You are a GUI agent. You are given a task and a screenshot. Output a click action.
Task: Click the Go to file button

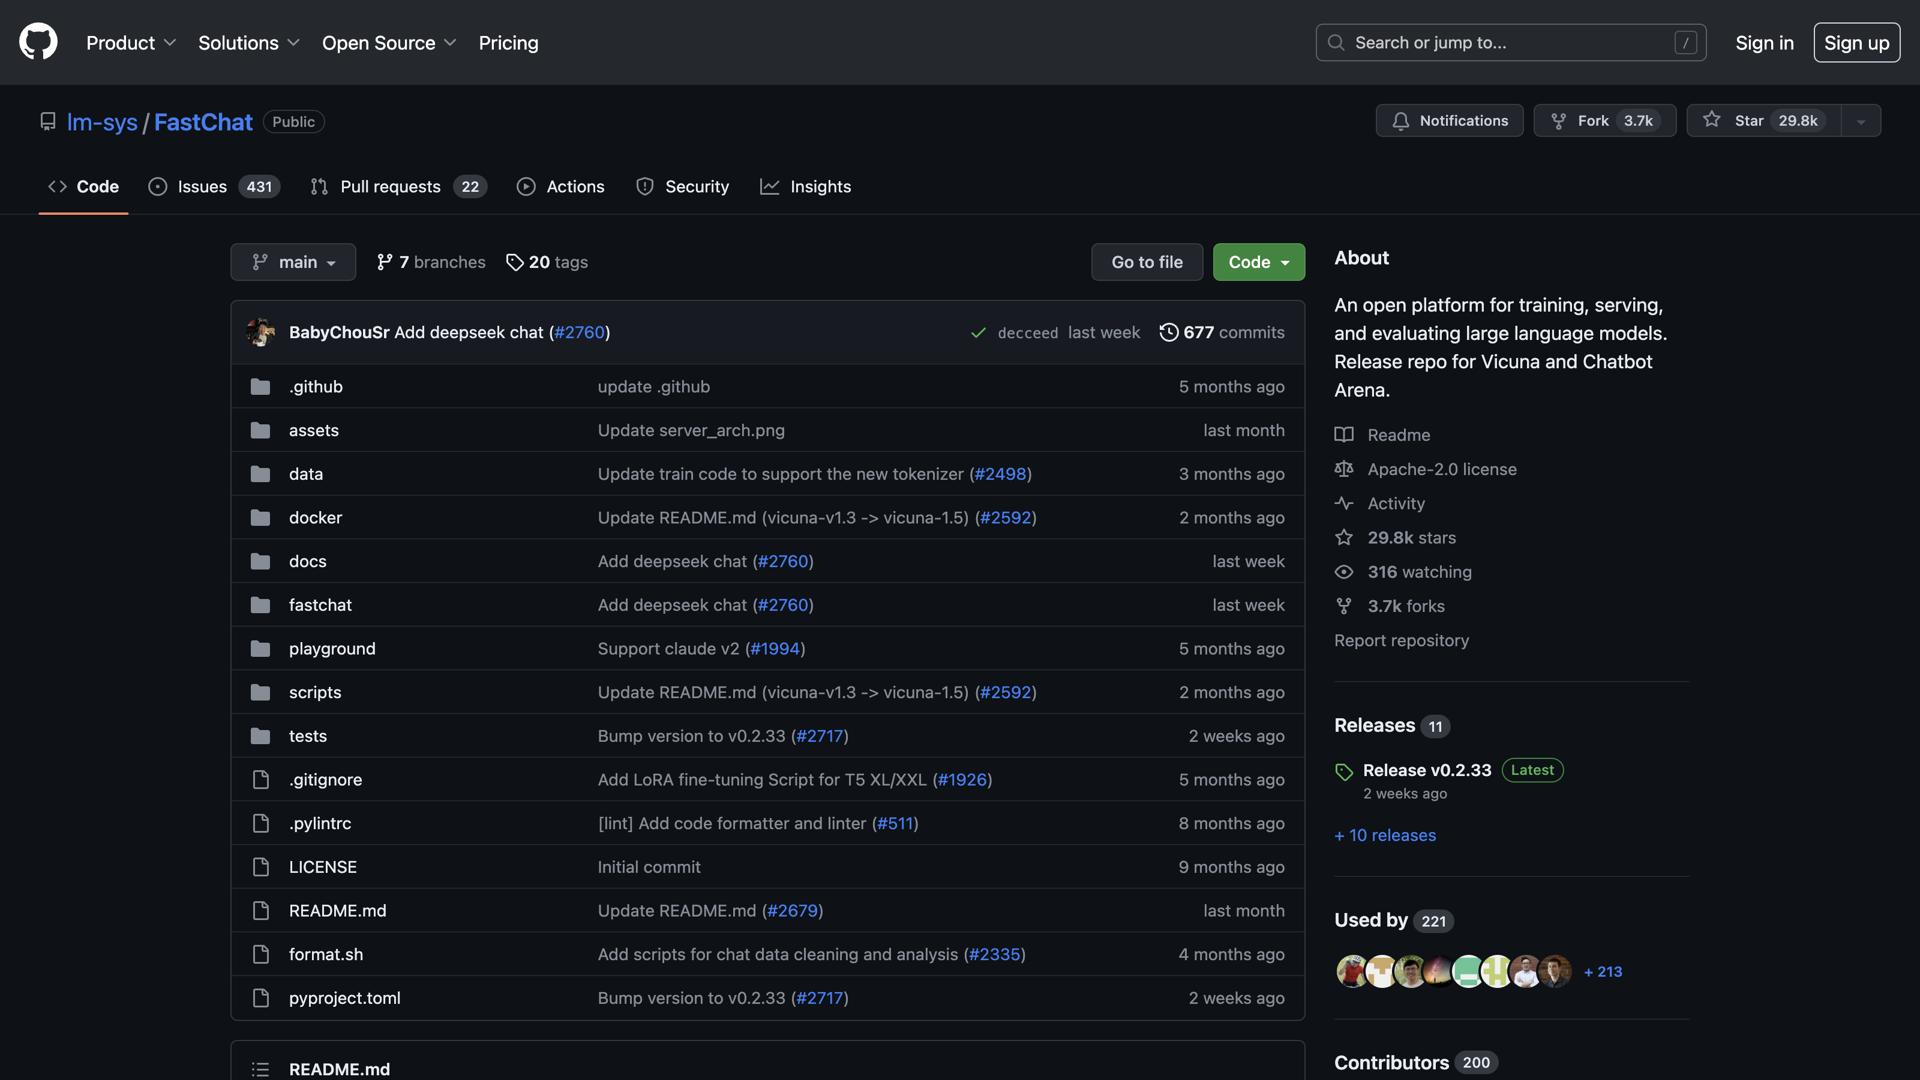[x=1146, y=262]
